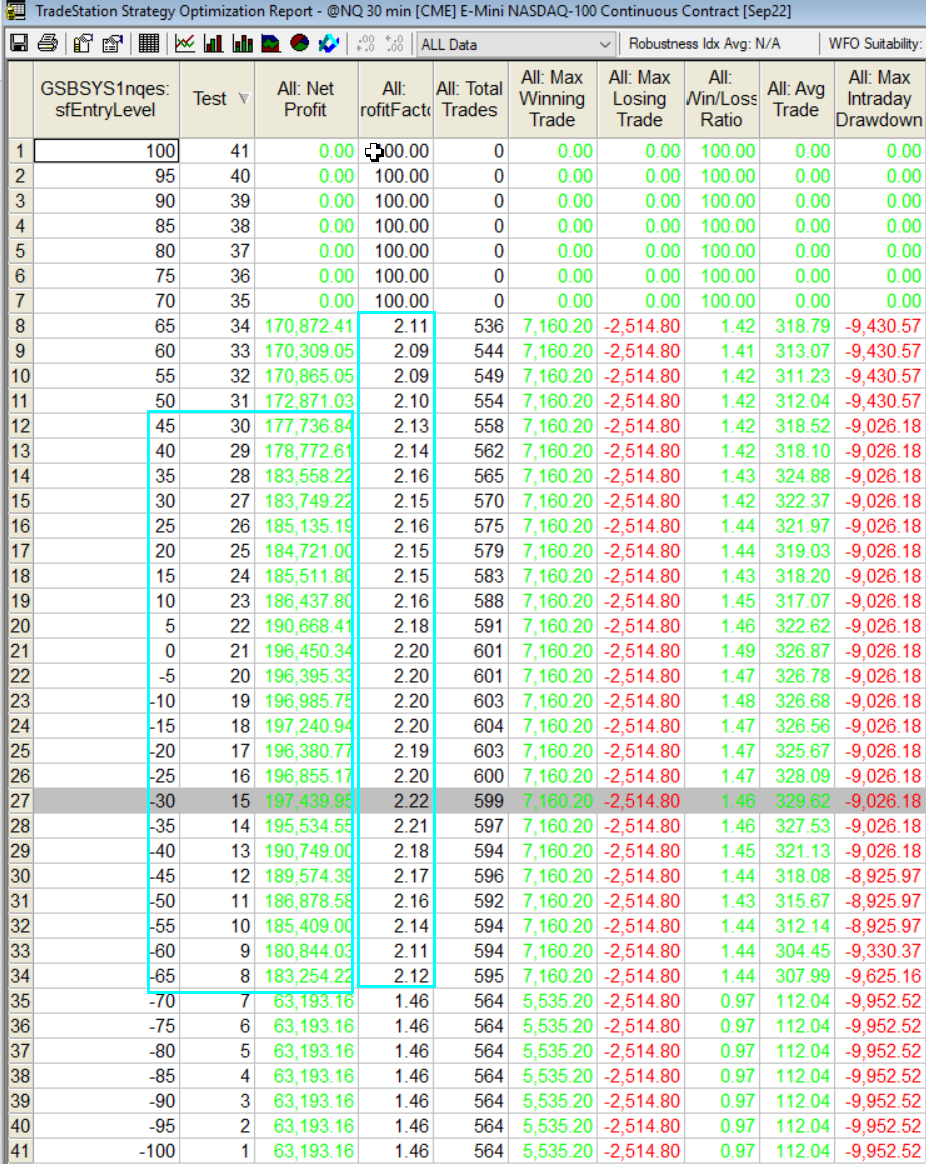The width and height of the screenshot is (926, 1164).
Task: Open the pie chart icon
Action: tap(299, 45)
